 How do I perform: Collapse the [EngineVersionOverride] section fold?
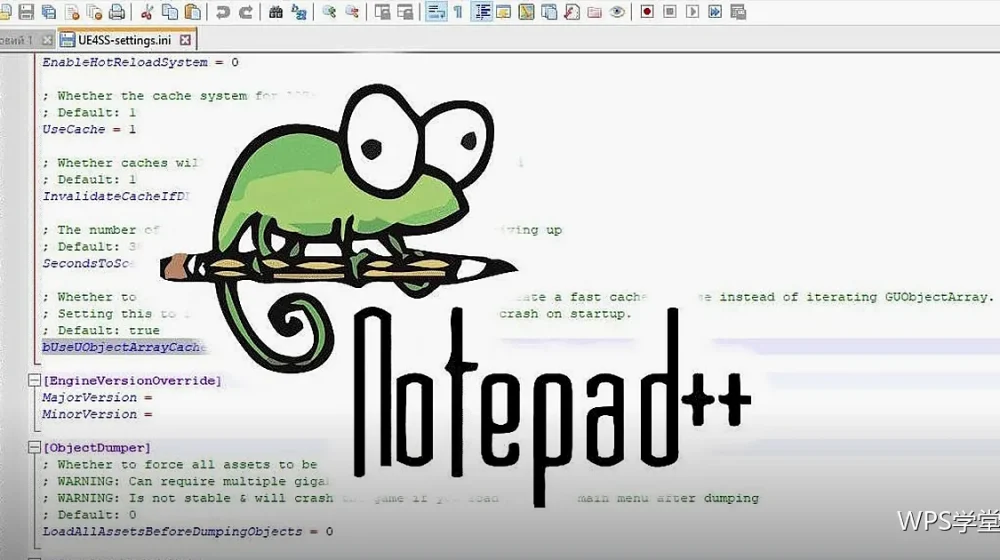tap(34, 380)
